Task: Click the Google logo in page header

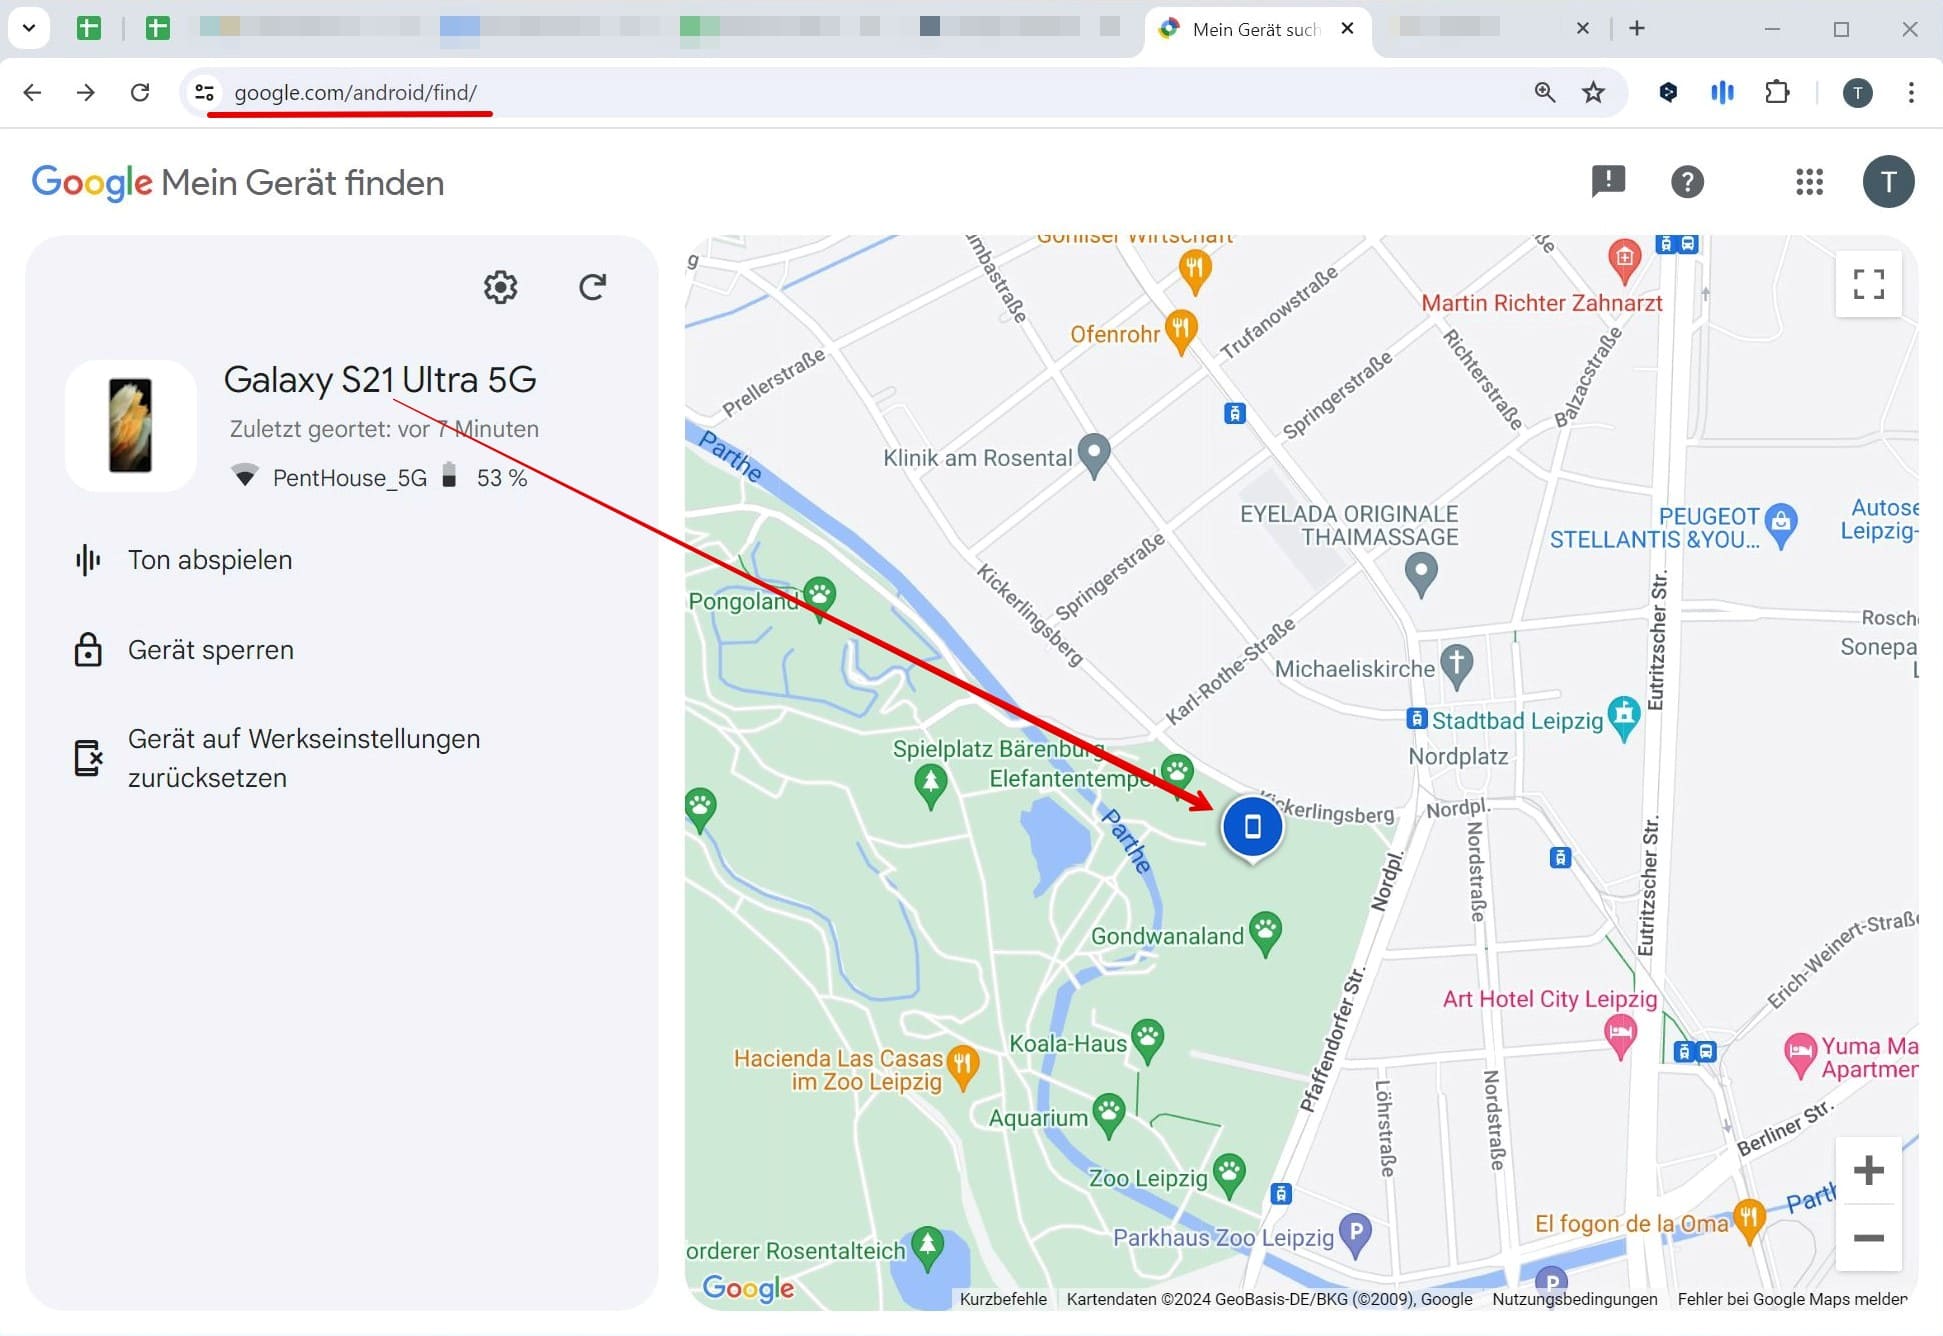Action: point(92,183)
